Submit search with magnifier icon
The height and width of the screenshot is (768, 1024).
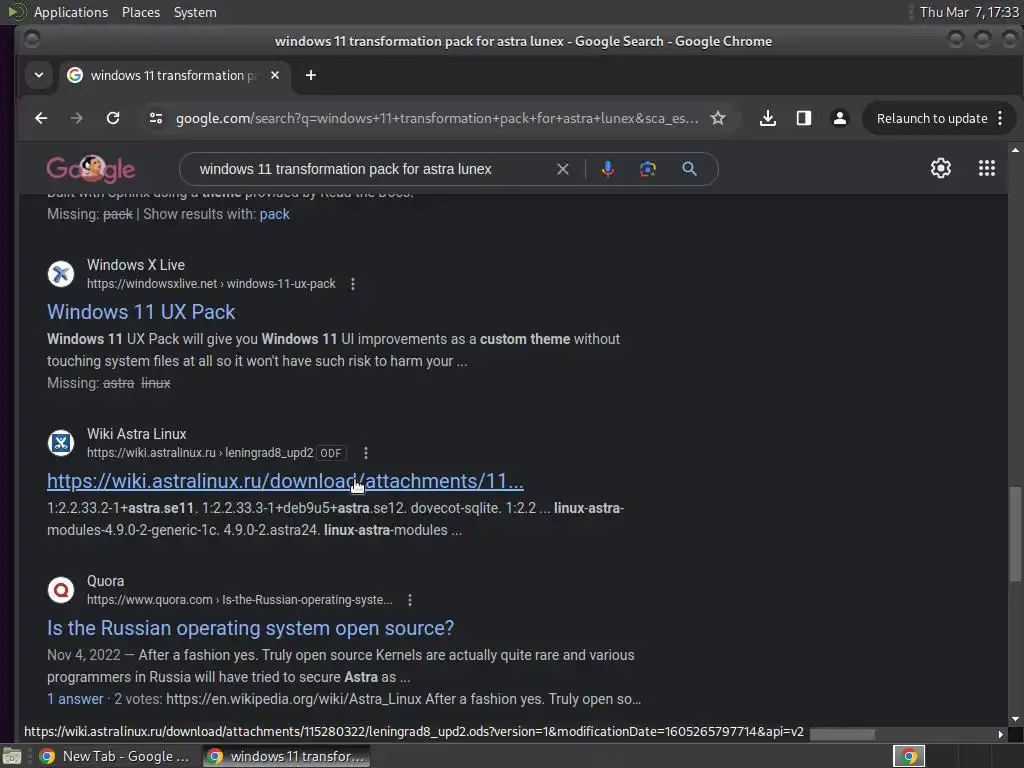coord(689,169)
